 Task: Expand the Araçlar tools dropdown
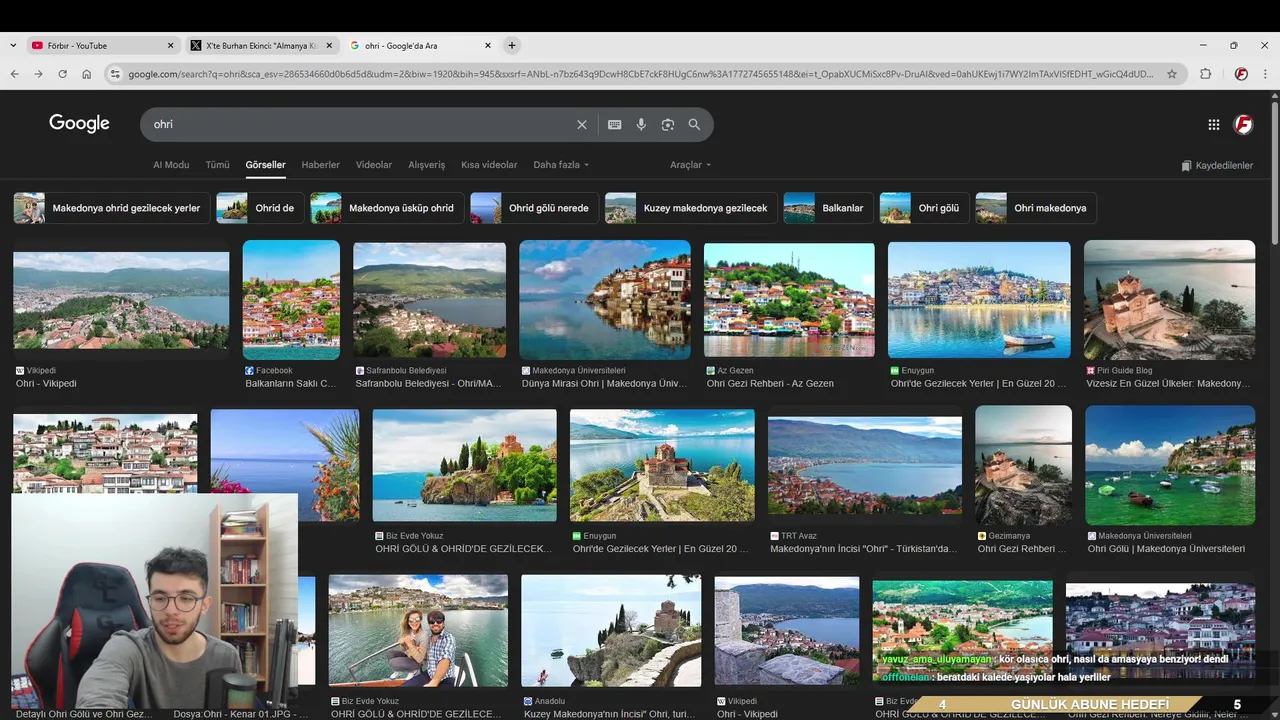click(x=691, y=165)
